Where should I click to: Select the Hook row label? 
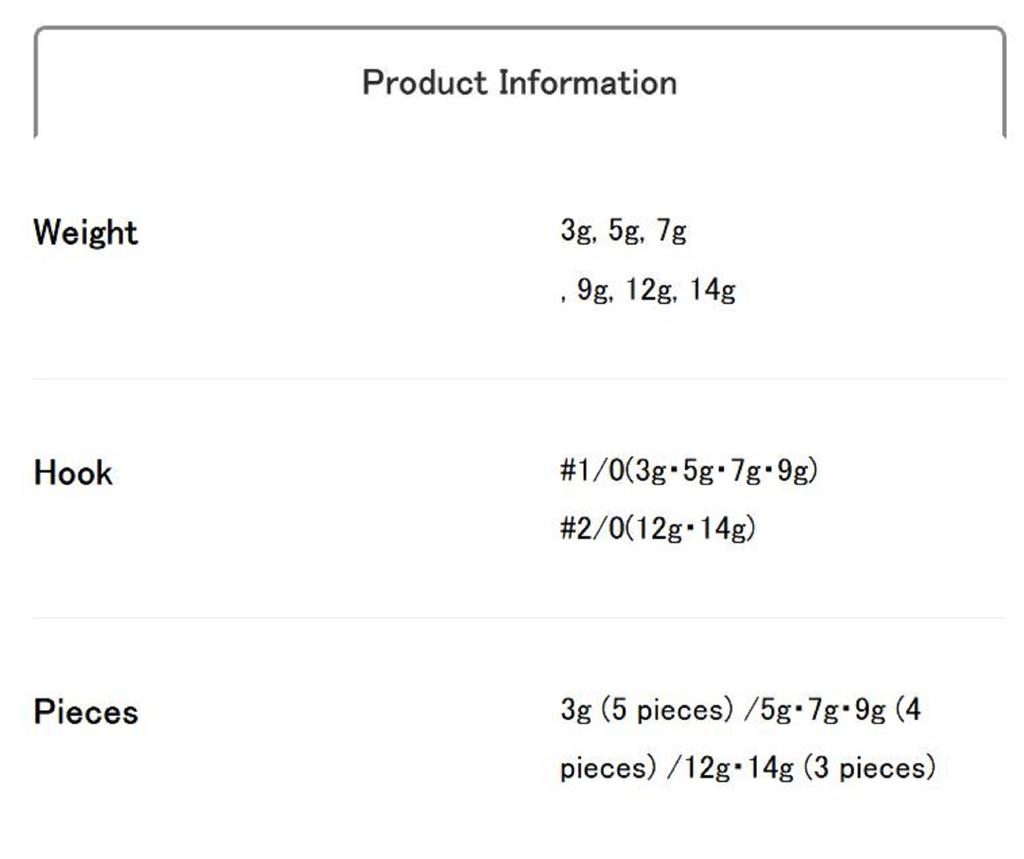tap(73, 472)
